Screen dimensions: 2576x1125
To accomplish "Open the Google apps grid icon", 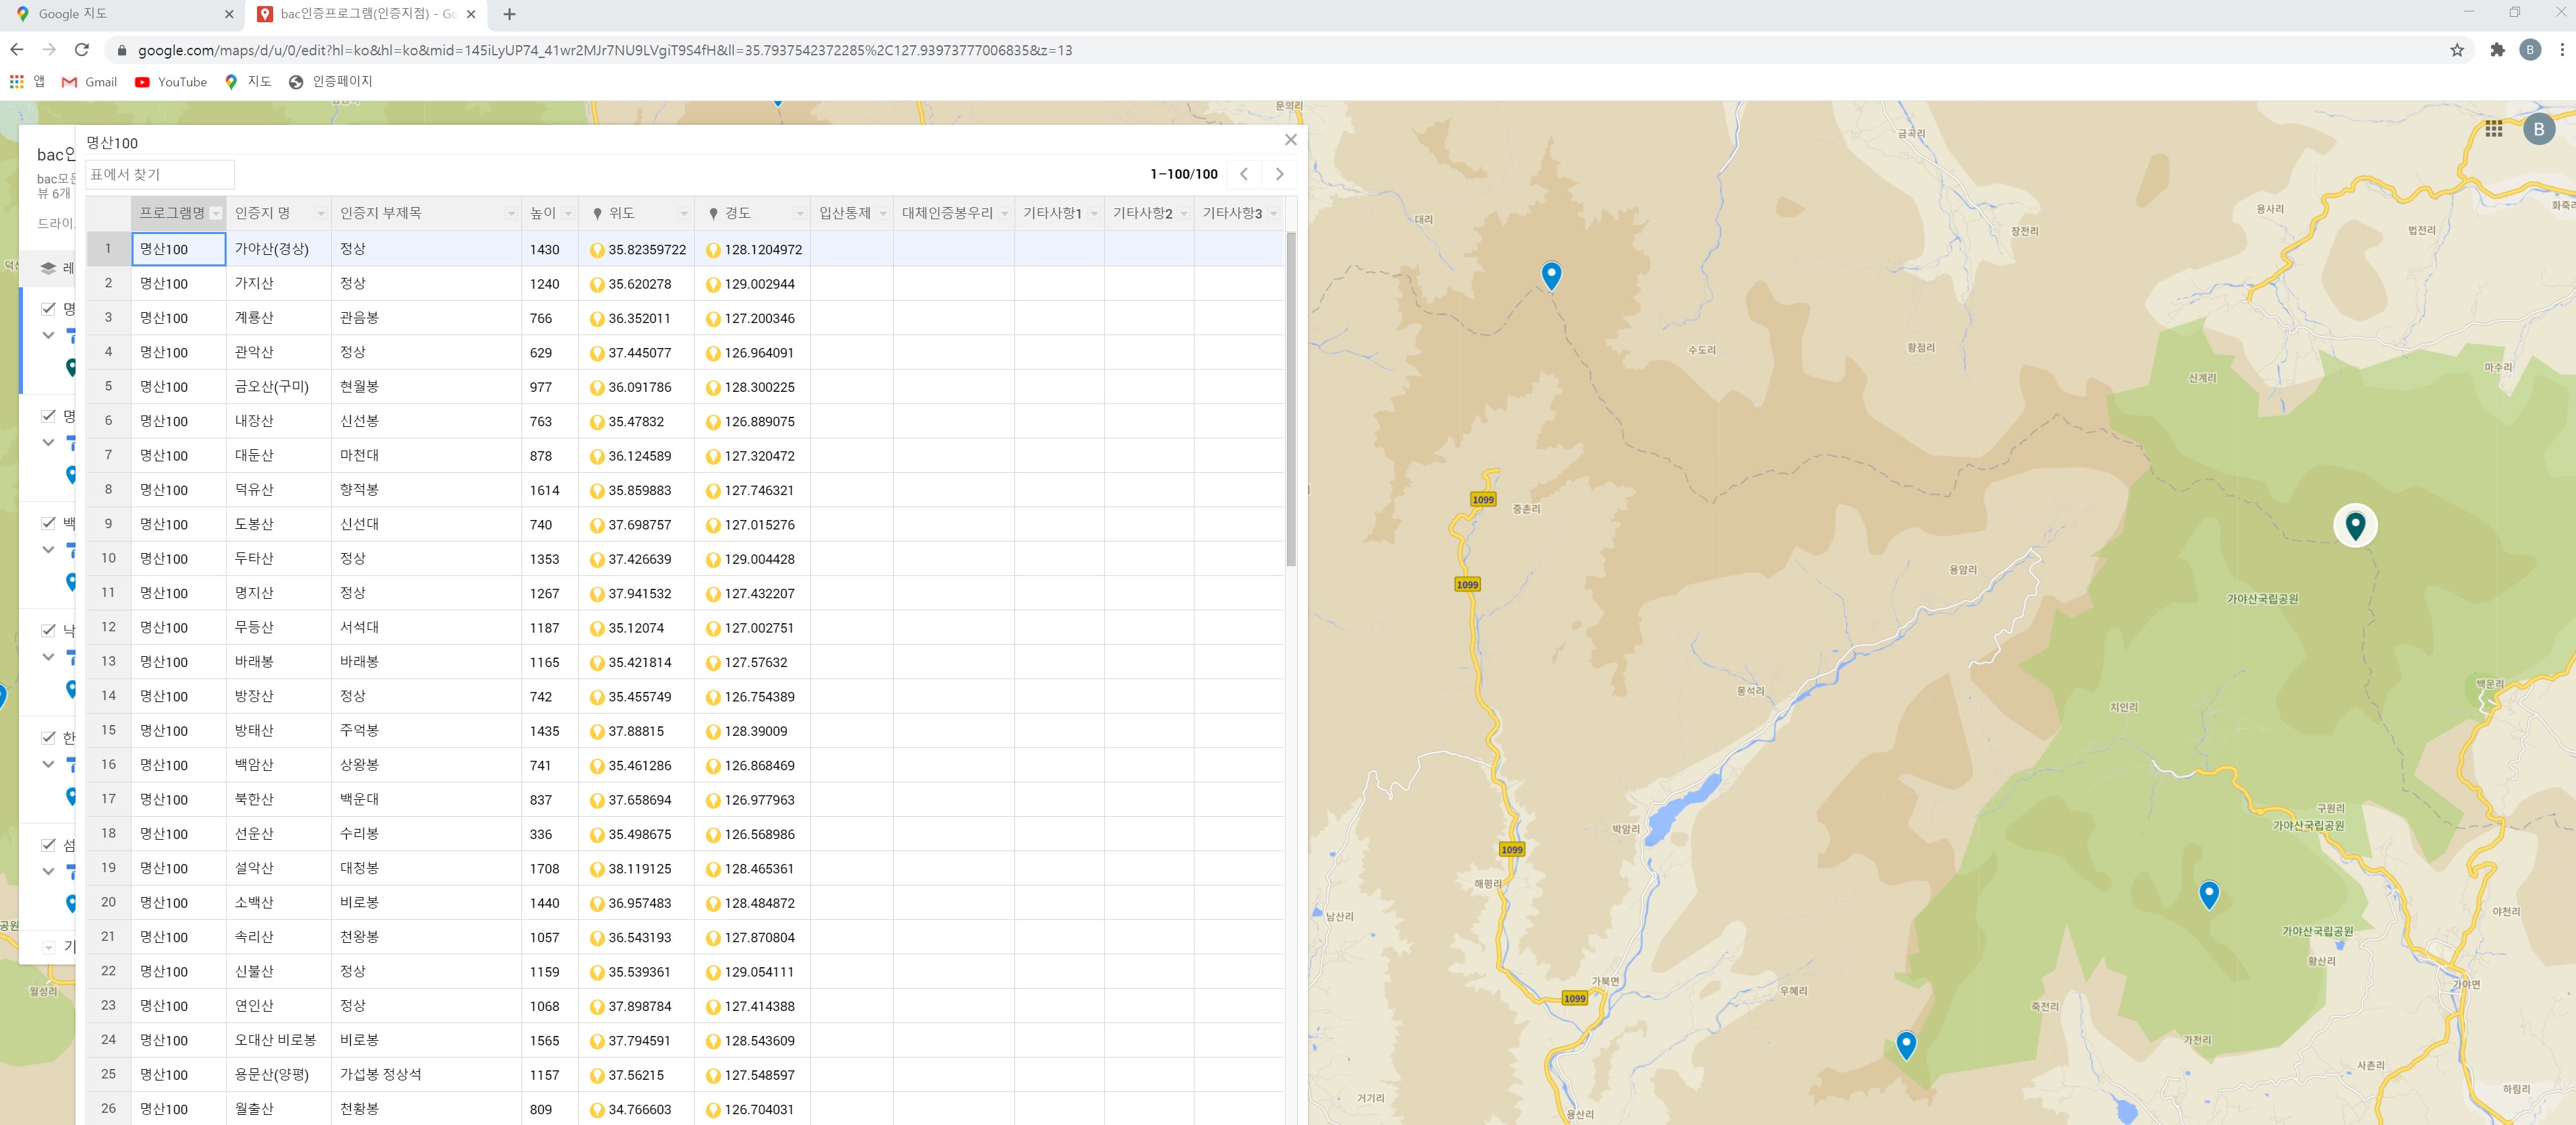I will (x=2493, y=129).
